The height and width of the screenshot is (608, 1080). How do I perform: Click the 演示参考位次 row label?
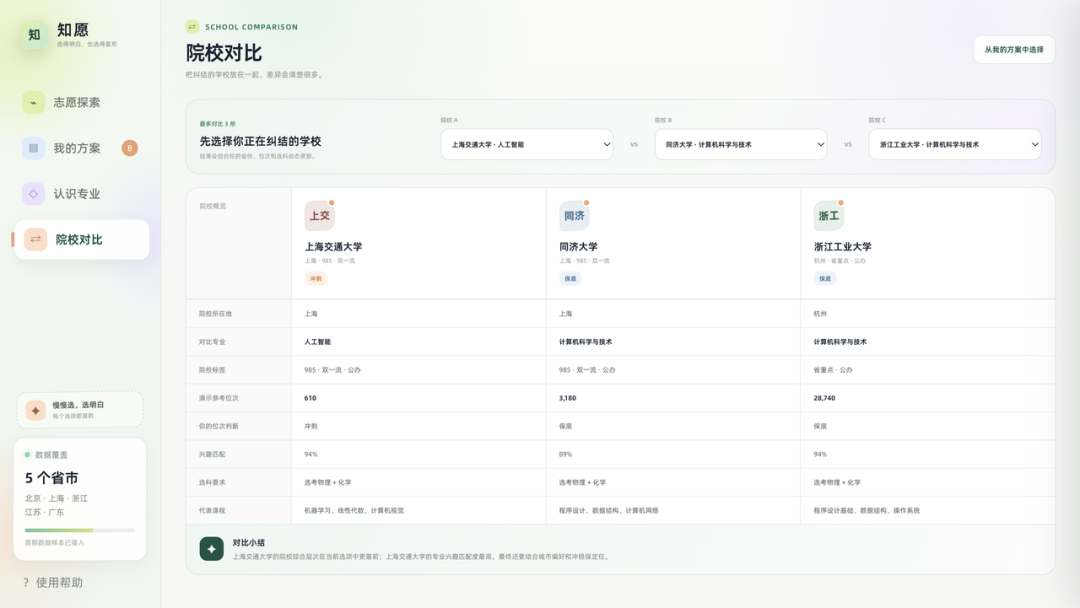click(x=219, y=398)
